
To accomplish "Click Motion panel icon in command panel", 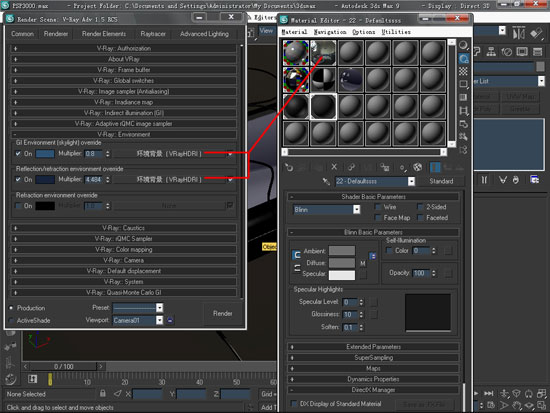I will tap(507, 52).
